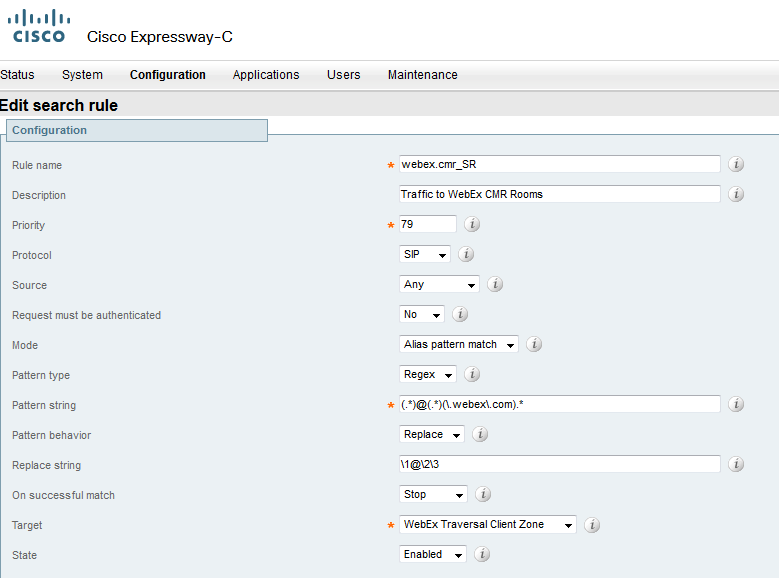Image resolution: width=779 pixels, height=578 pixels.
Task: Open the Users menu
Action: point(343,75)
